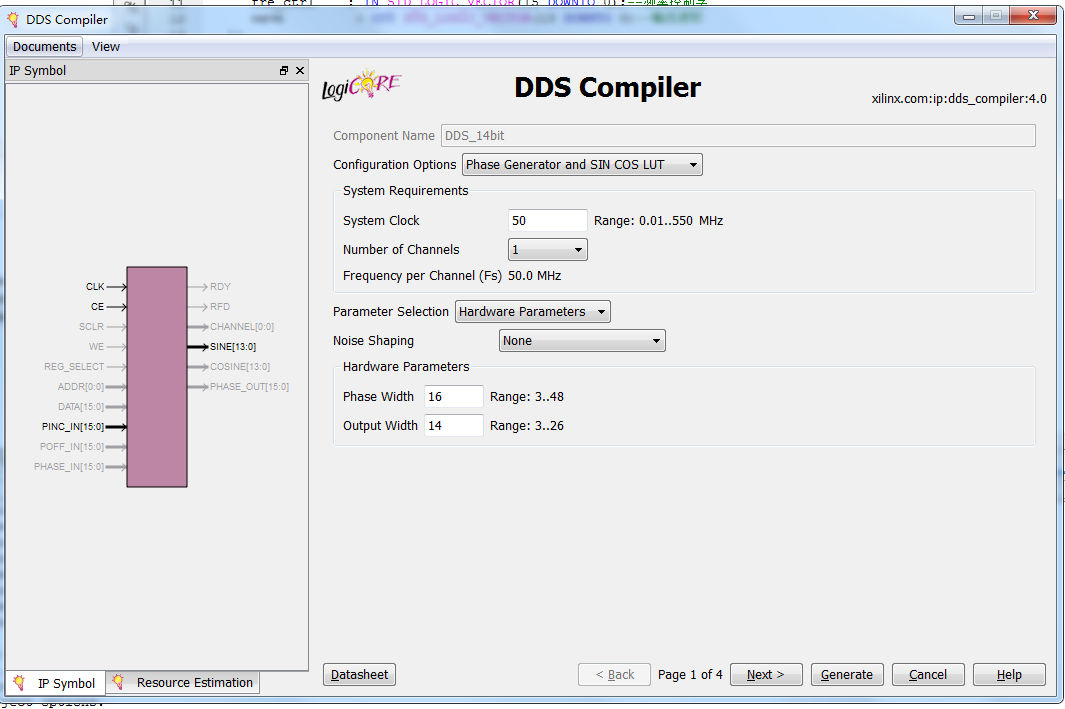Click the SCLR port label
The image size is (1065, 709).
coord(91,327)
